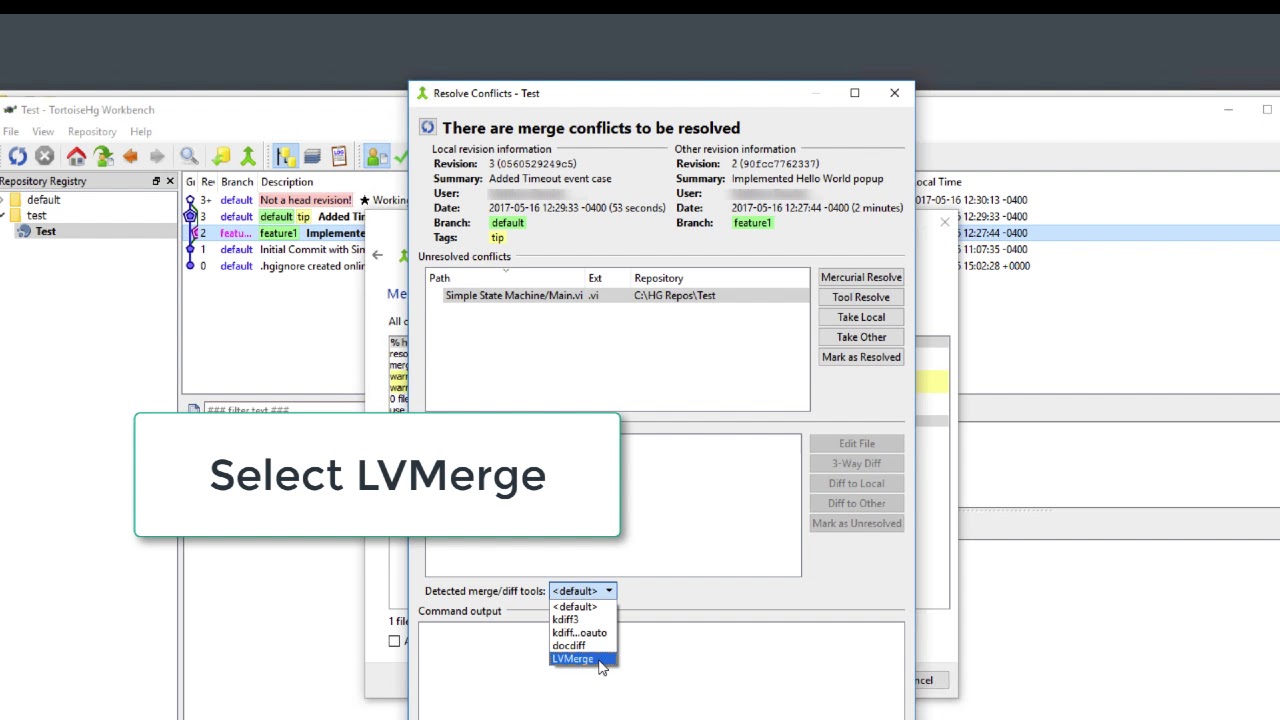Click the red house Home icon in toolbar

tap(77, 156)
